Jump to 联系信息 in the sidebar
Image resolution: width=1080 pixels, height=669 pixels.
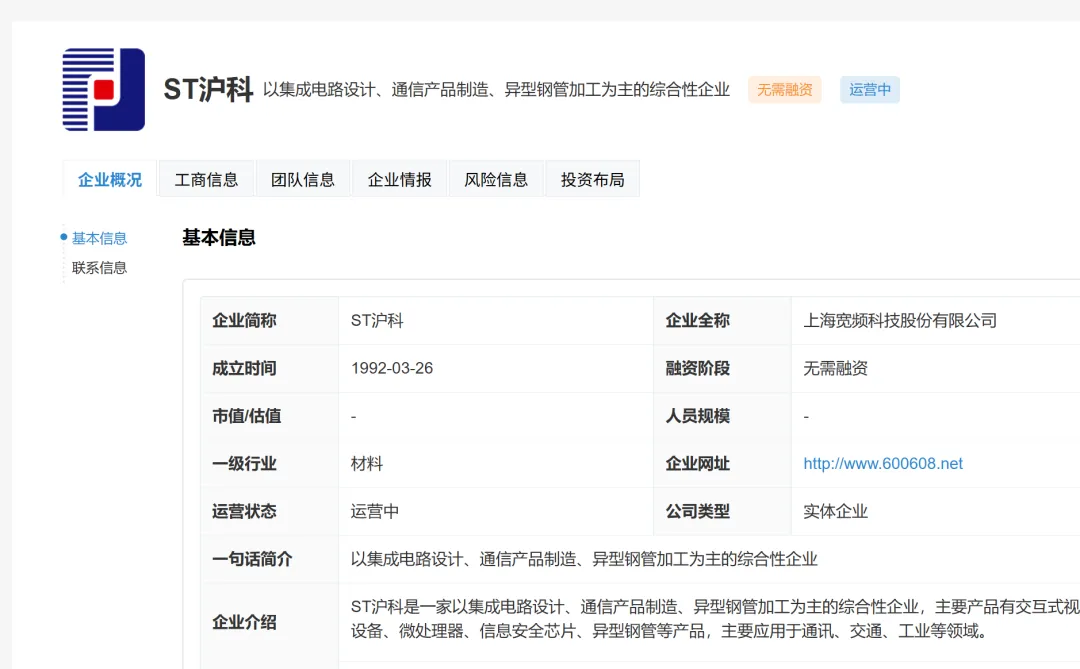tap(99, 267)
